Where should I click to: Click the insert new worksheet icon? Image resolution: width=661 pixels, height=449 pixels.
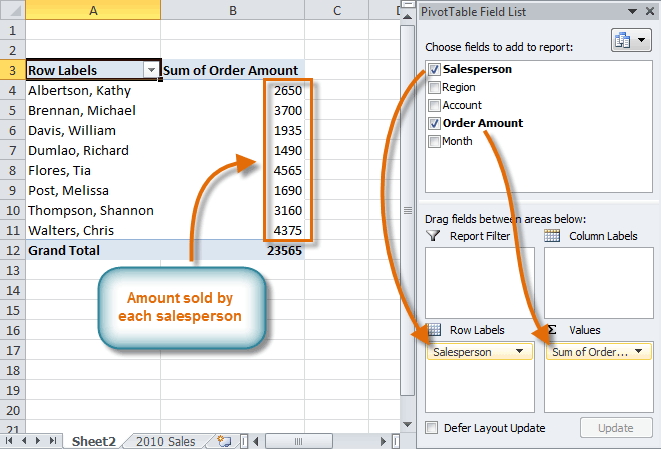point(223,440)
